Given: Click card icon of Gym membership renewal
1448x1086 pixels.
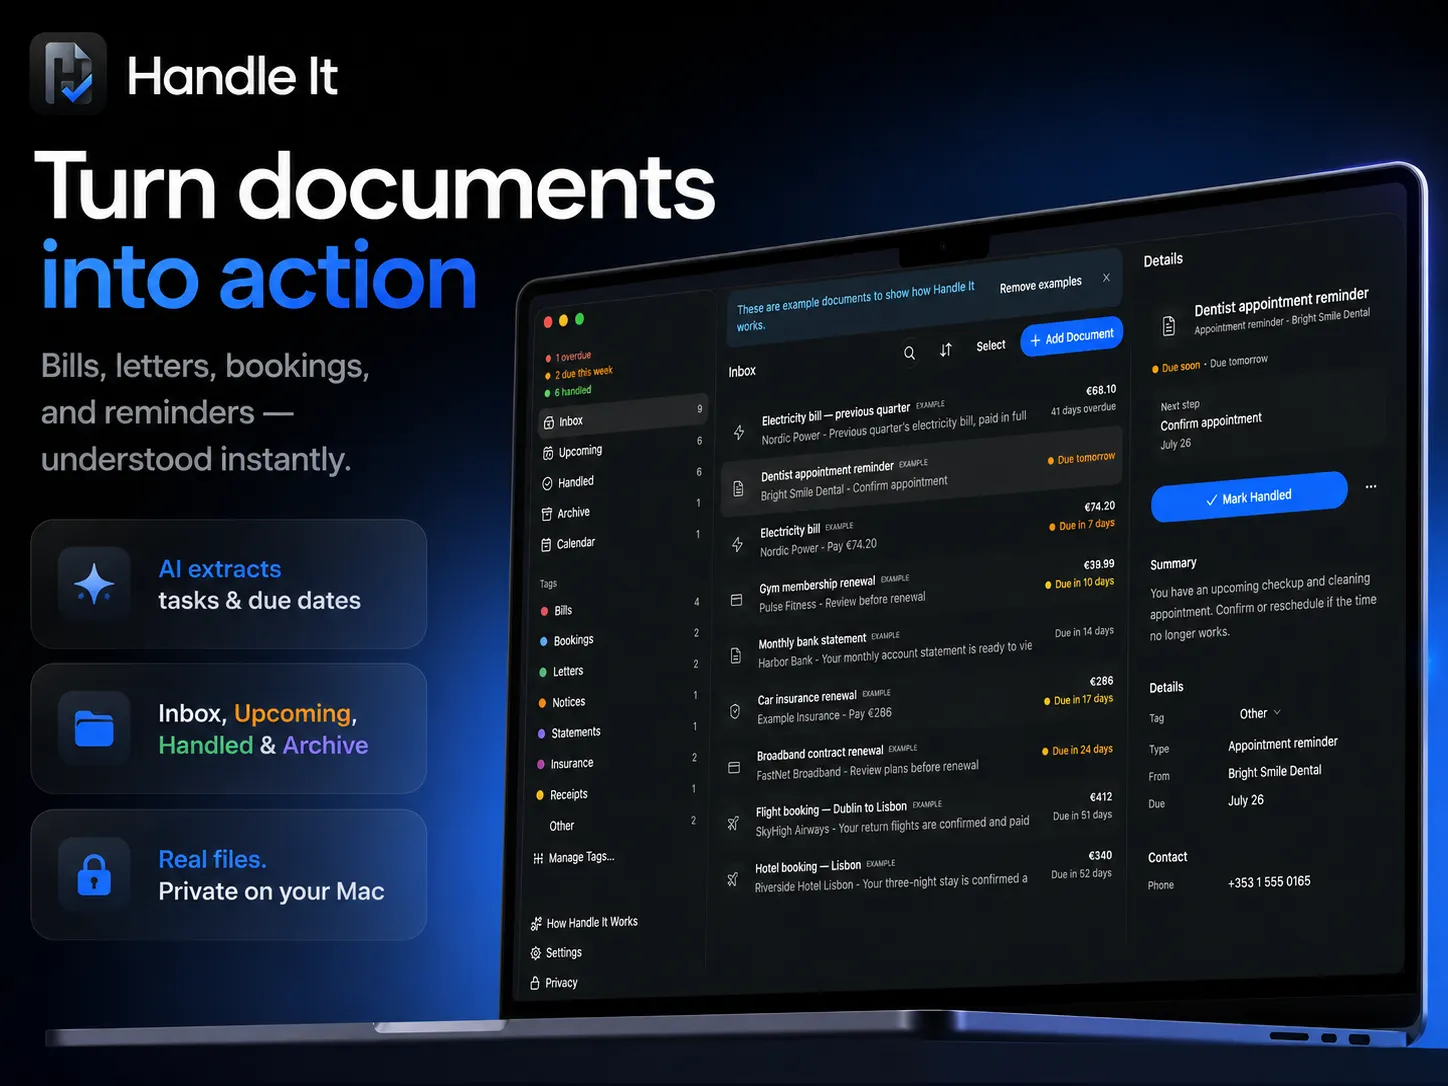Looking at the screenshot, I should [x=736, y=601].
